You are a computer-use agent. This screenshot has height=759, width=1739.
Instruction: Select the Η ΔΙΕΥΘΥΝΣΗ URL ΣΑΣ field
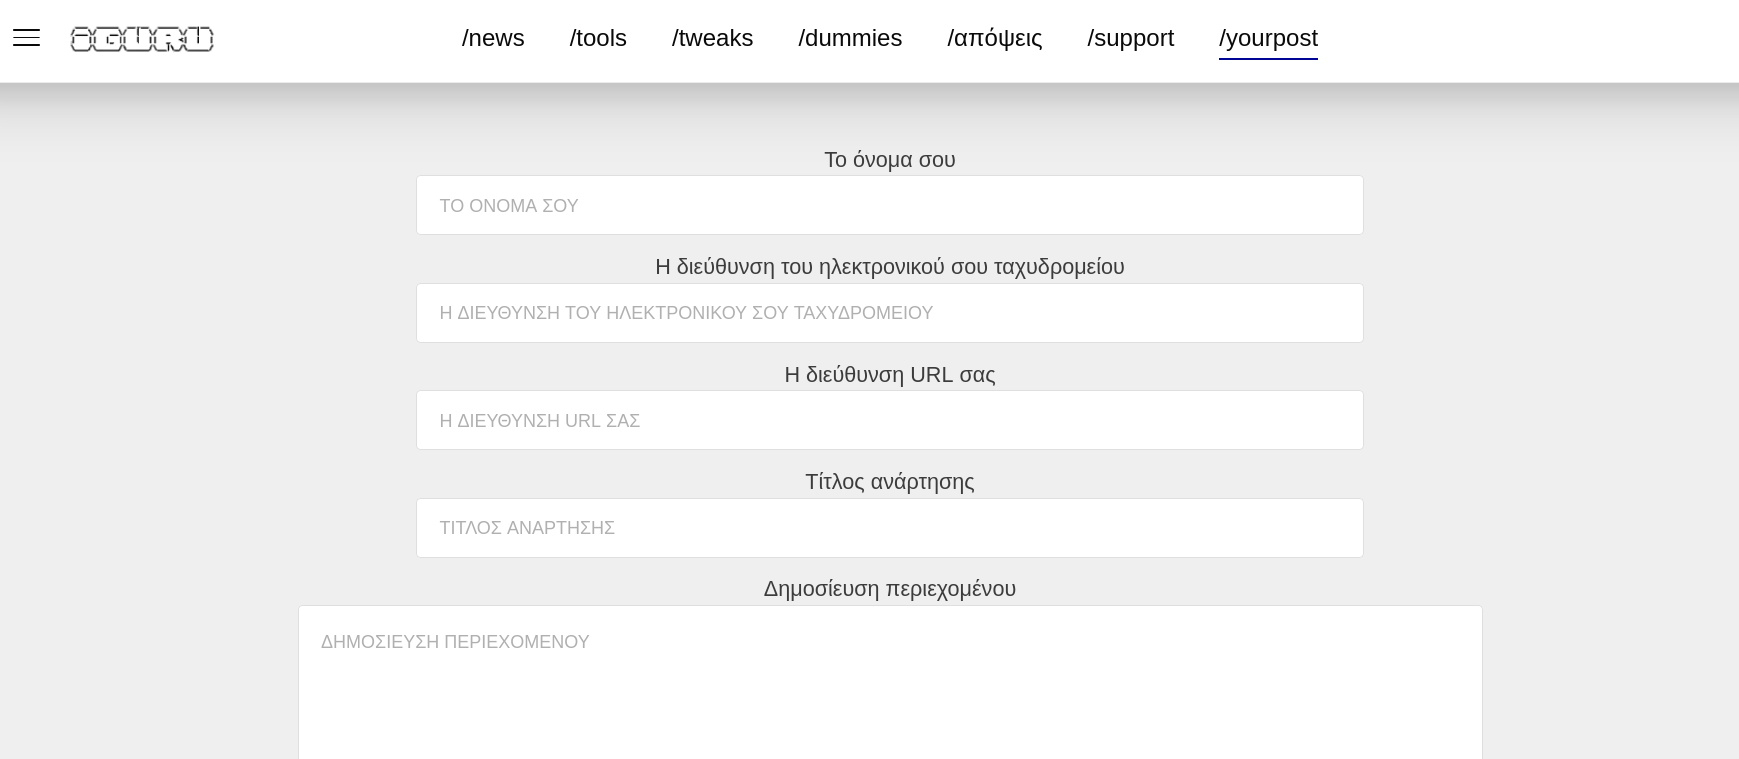pos(889,420)
